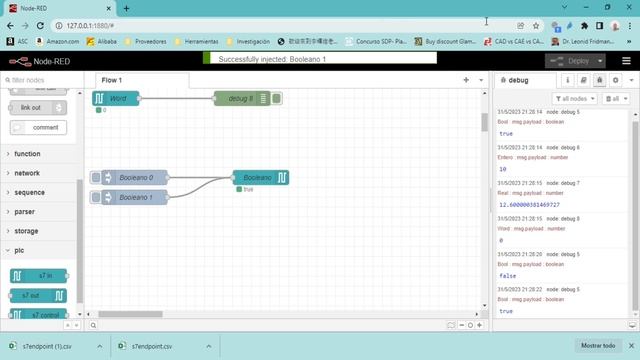Viewport: 640px width, 360px height.
Task: Open the all nodes debug filter
Action: (575, 99)
